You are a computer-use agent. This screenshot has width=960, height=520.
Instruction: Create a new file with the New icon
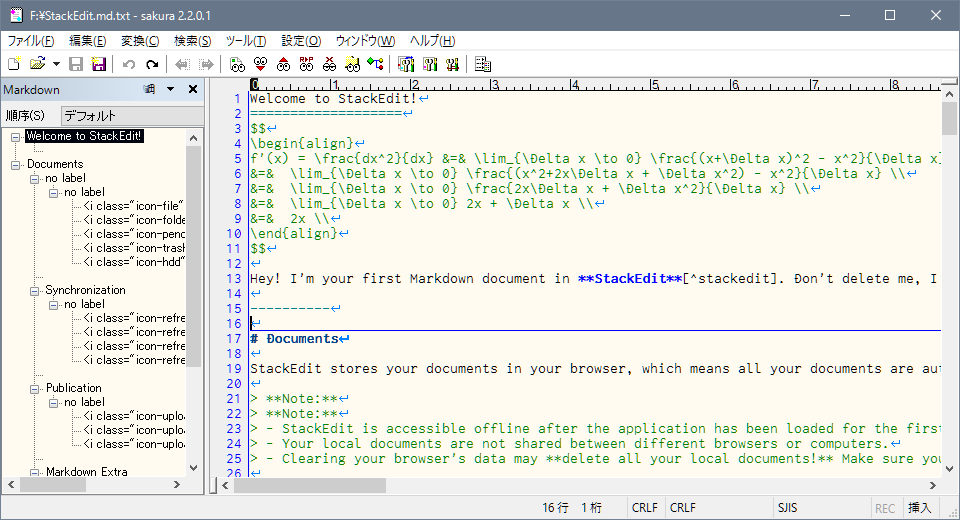14,64
